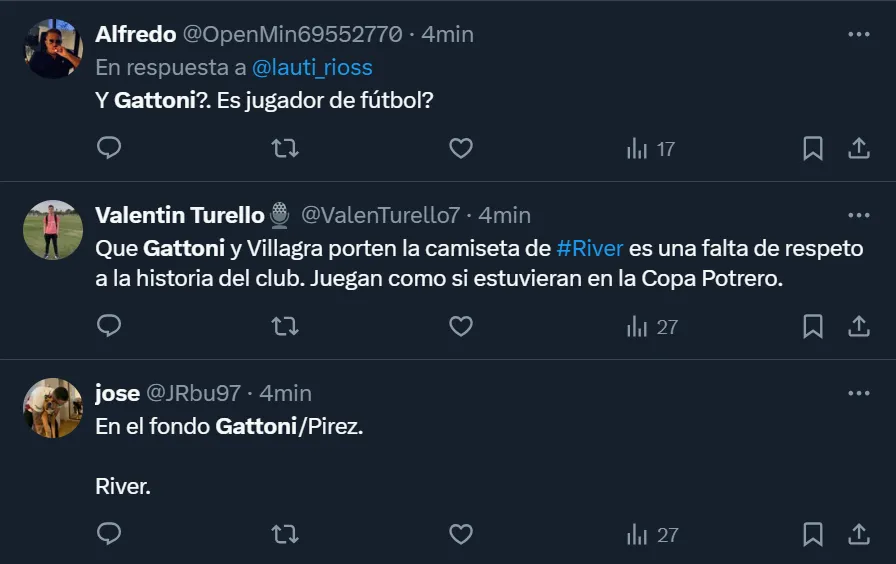
Task: Expand more options on Valentin Turello's tweet
Action: 858,215
